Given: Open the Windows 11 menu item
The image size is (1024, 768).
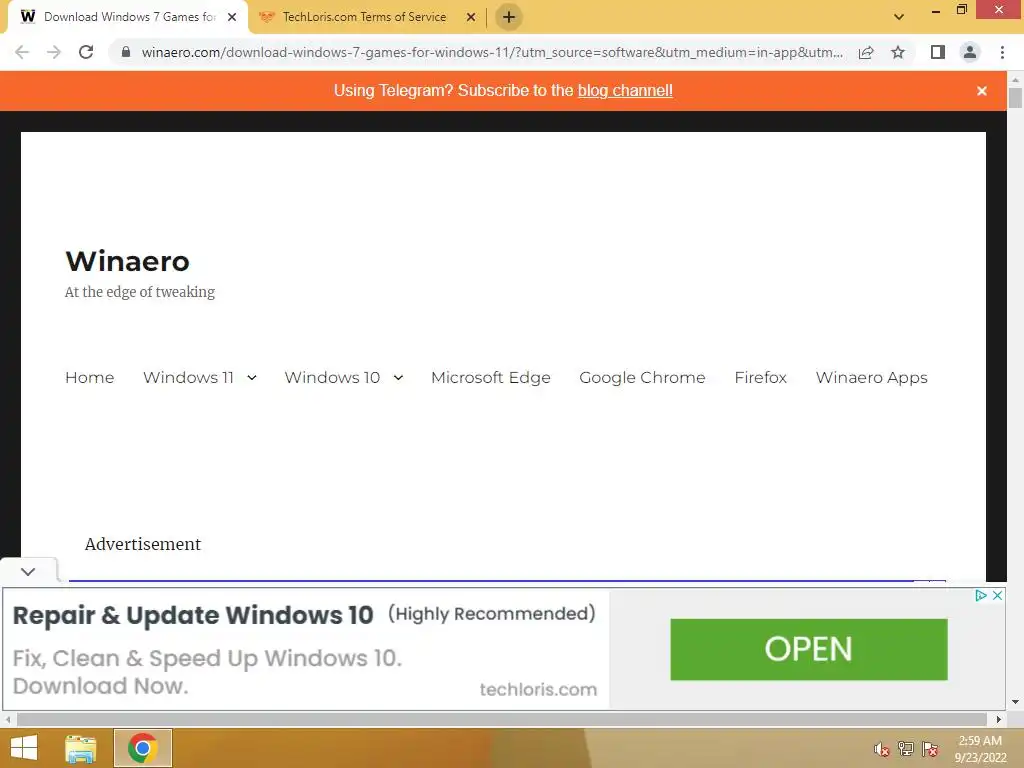Looking at the screenshot, I should click(188, 377).
